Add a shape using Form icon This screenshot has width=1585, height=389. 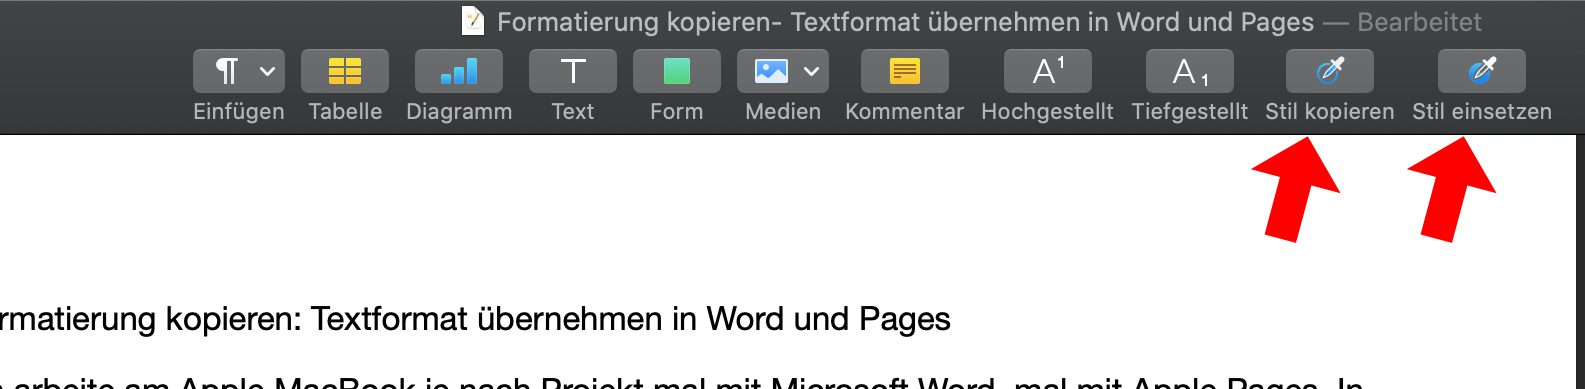pos(677,71)
